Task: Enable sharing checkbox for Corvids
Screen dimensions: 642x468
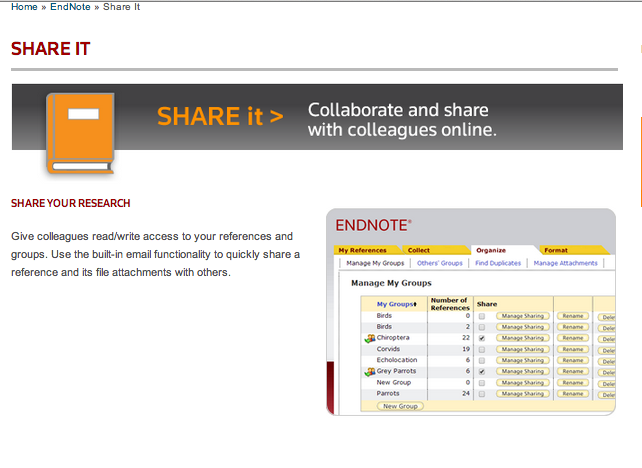Action: coord(482,350)
